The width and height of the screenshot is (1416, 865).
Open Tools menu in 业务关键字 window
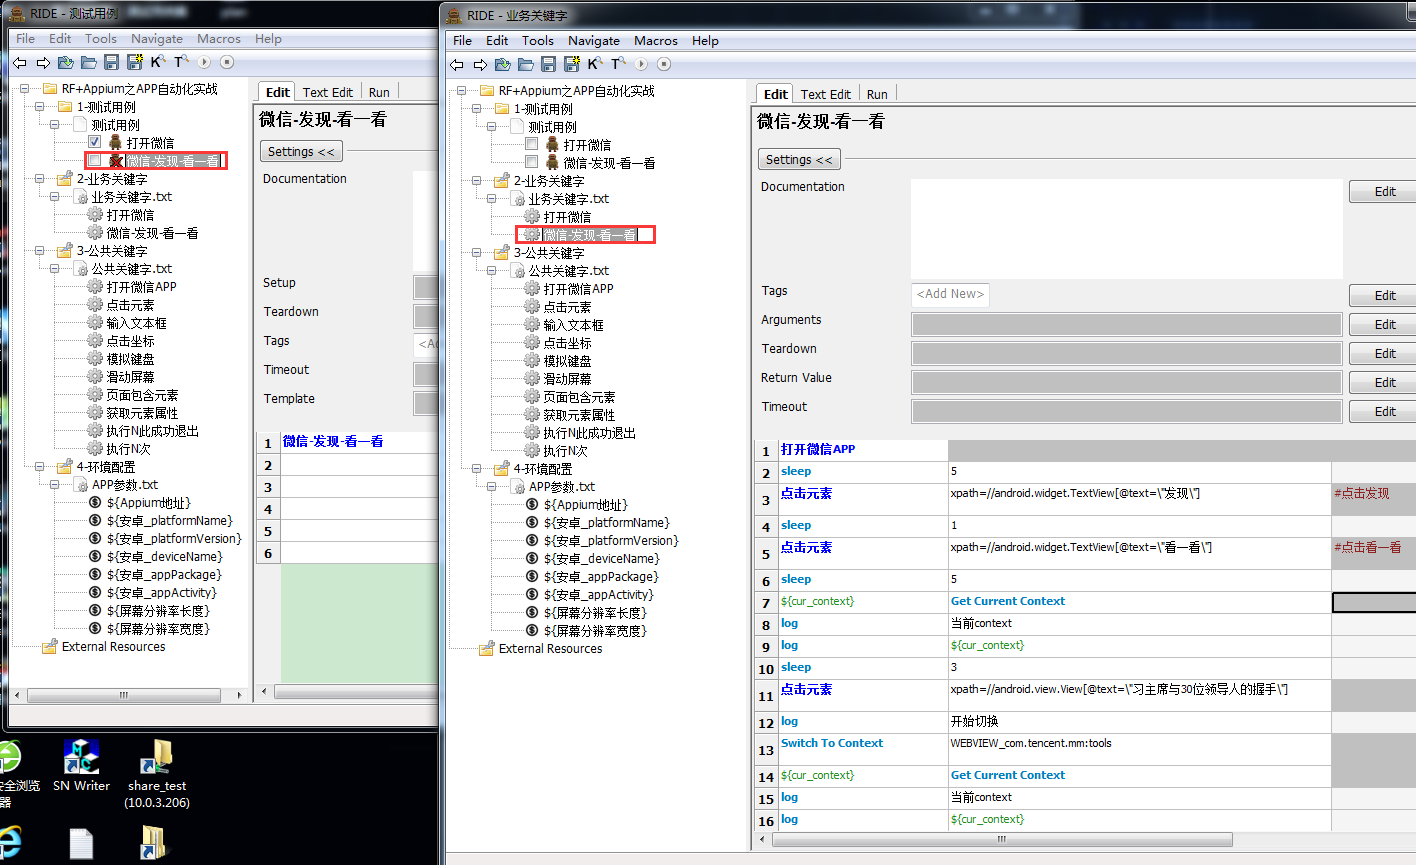tap(538, 41)
